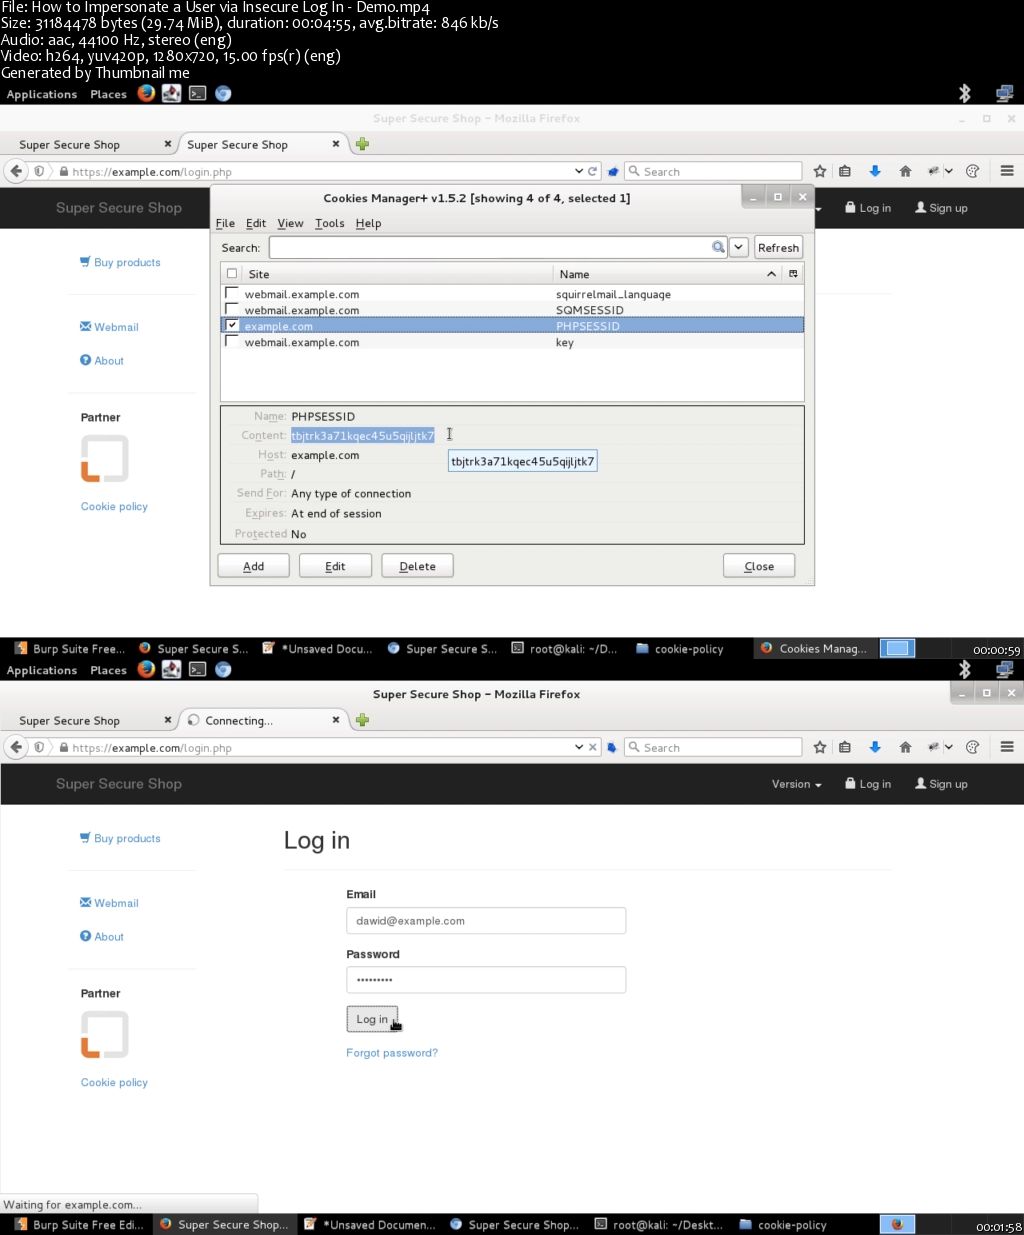Click the Add cookie button
Image resolution: width=1024 pixels, height=1235 pixels.
coord(254,566)
